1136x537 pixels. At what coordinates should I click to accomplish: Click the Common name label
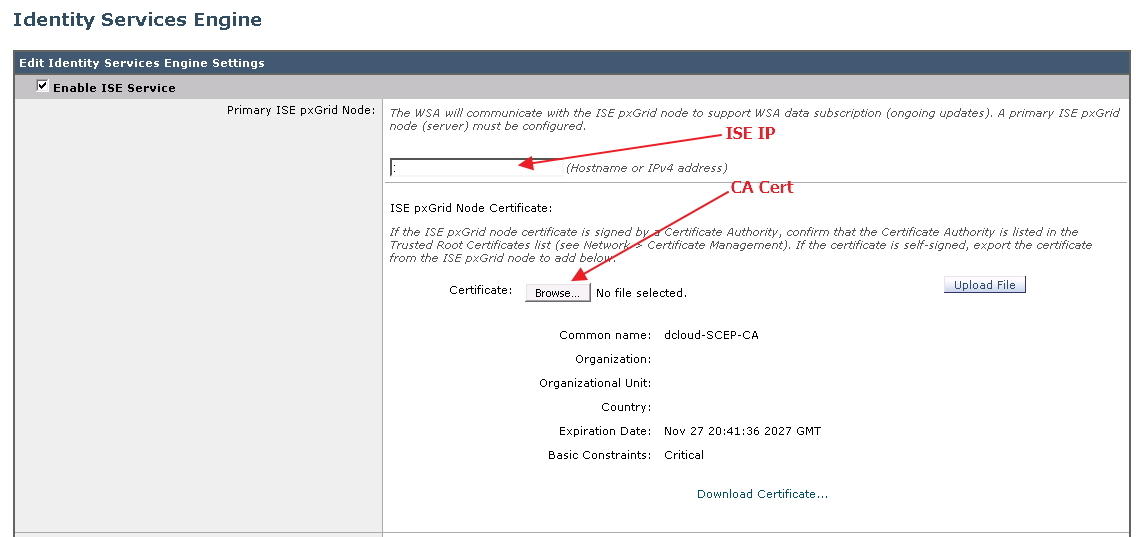(x=605, y=335)
